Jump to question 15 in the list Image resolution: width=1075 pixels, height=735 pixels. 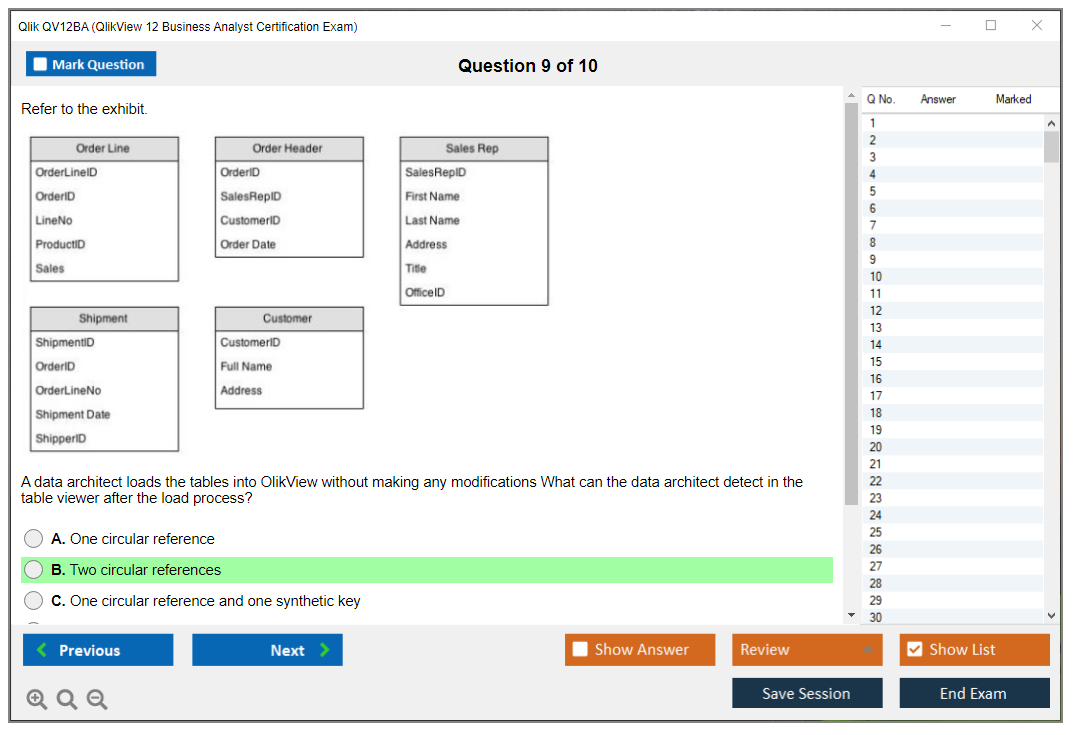876,362
